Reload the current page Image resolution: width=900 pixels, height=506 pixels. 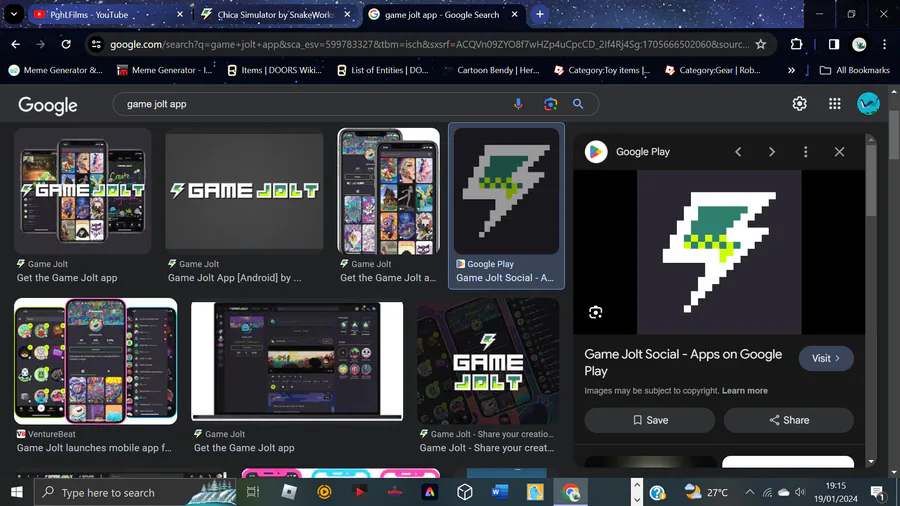66,44
